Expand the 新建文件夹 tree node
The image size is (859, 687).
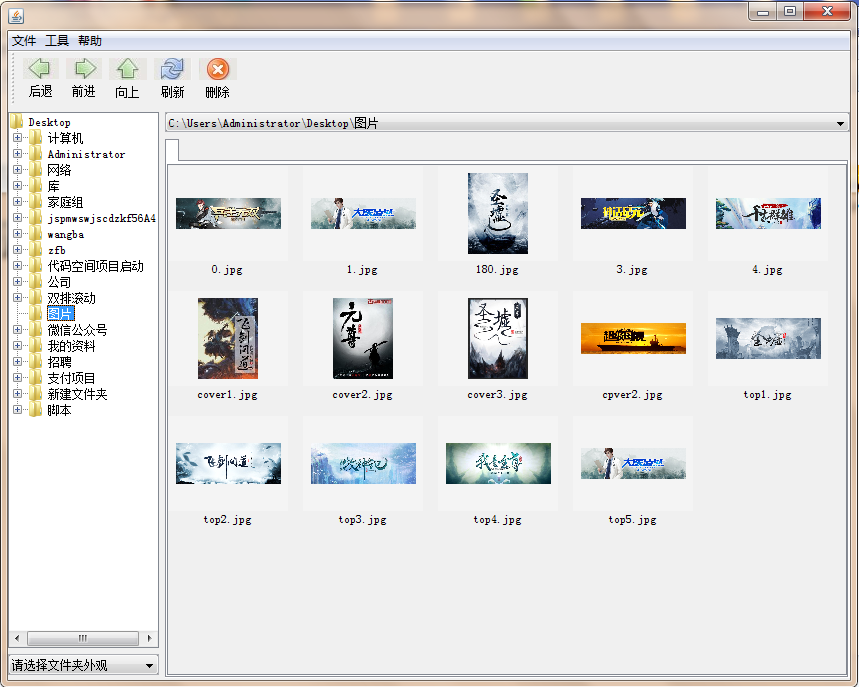[18, 393]
